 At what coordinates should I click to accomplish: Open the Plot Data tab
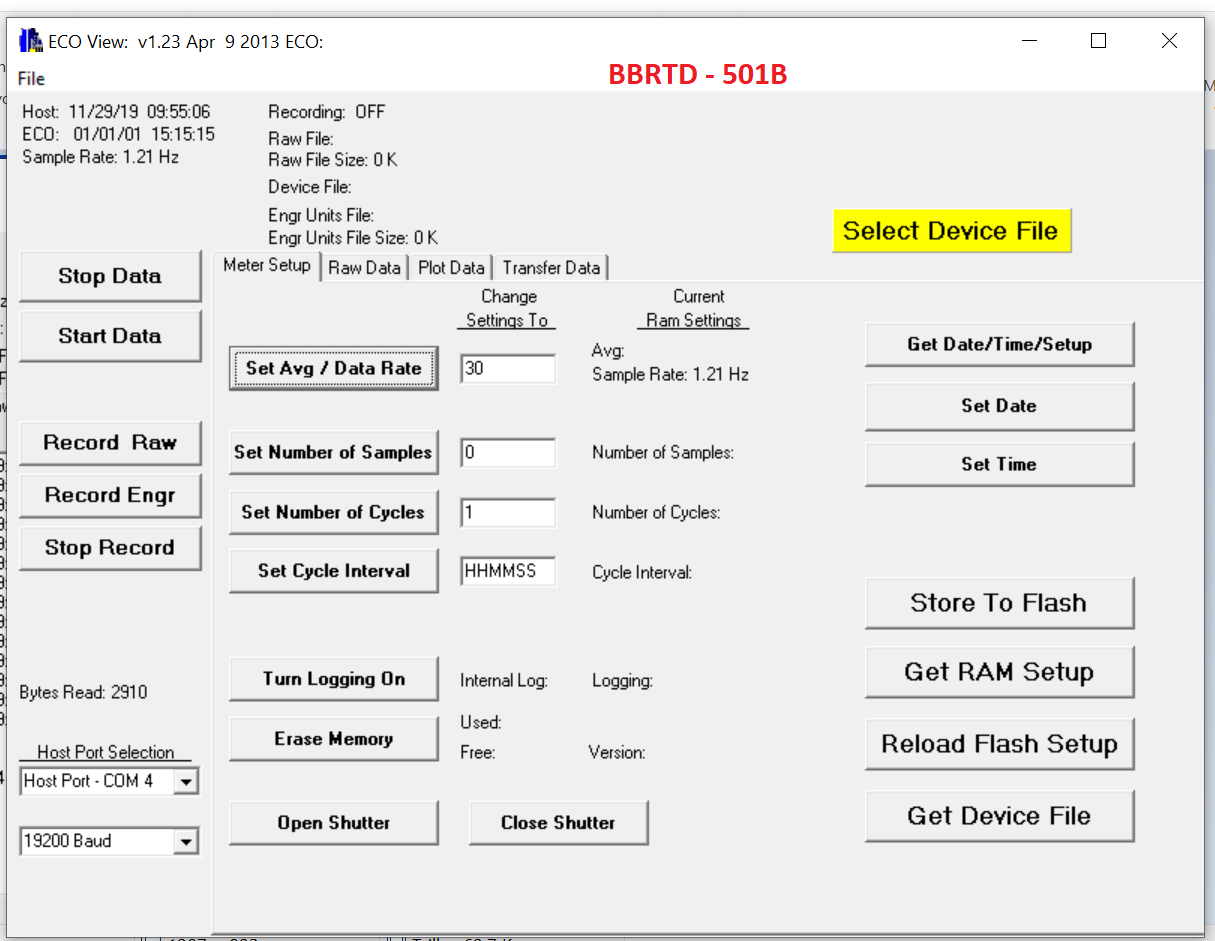pyautogui.click(x=451, y=267)
